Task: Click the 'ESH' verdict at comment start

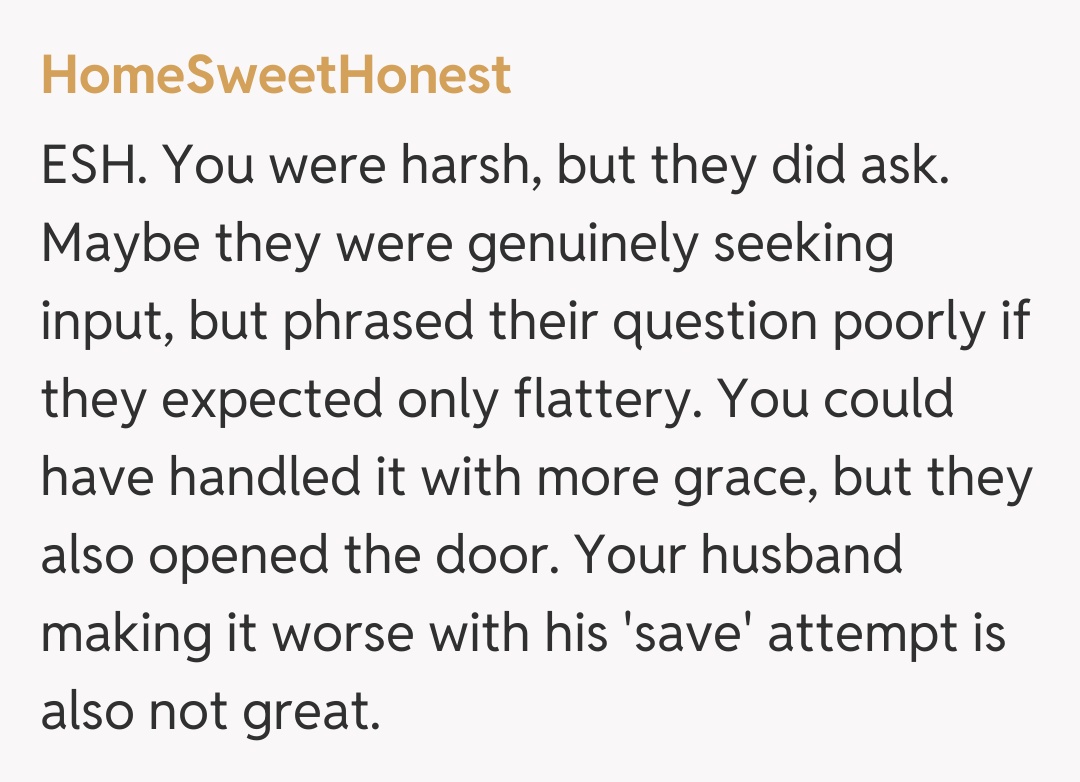Action: click(x=93, y=168)
